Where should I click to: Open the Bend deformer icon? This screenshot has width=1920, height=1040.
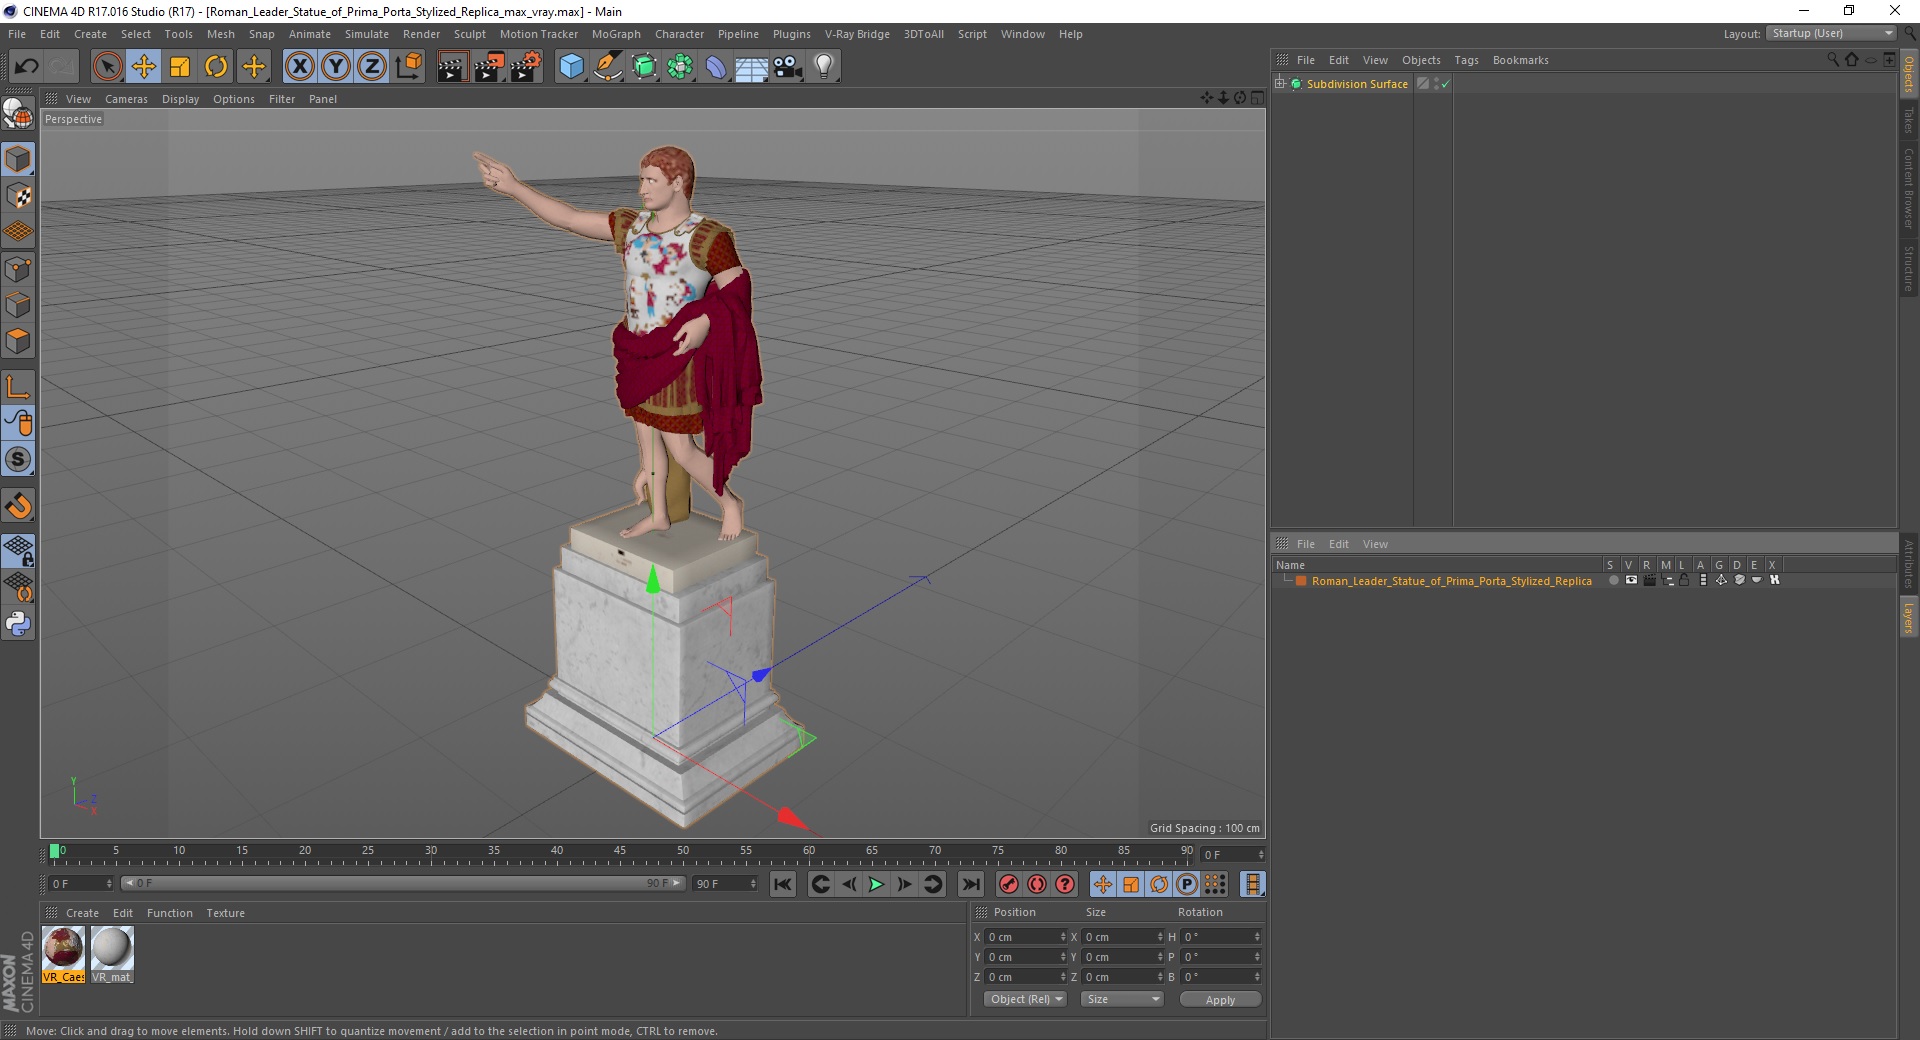pos(716,67)
